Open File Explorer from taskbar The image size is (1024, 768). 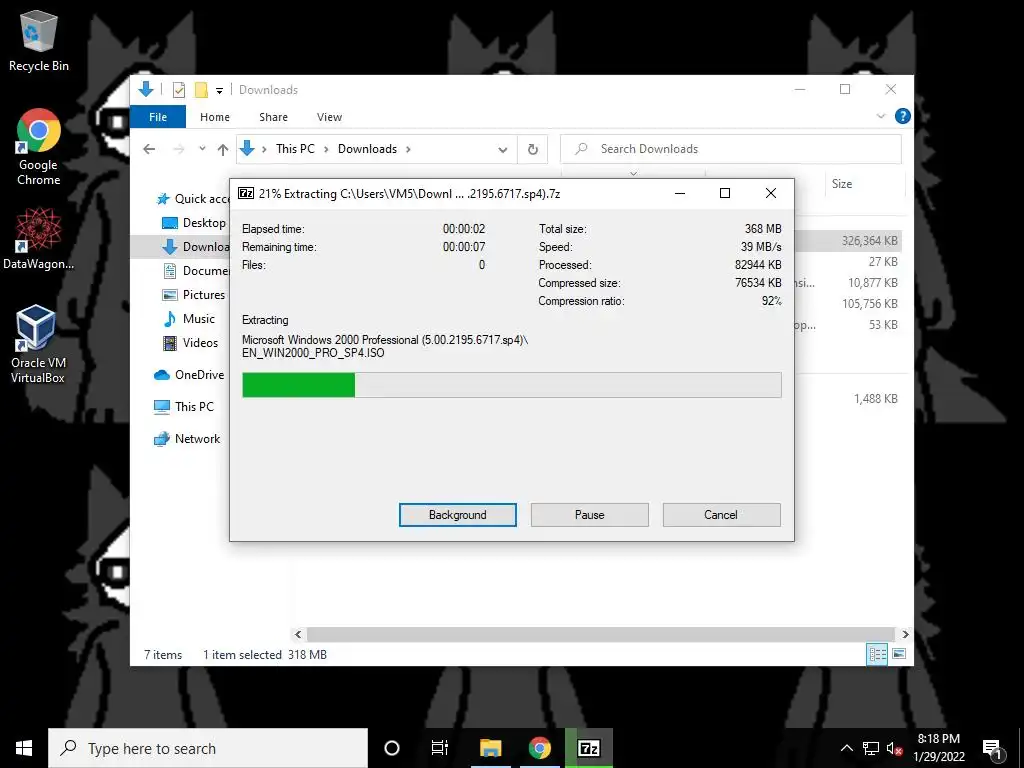(490, 748)
